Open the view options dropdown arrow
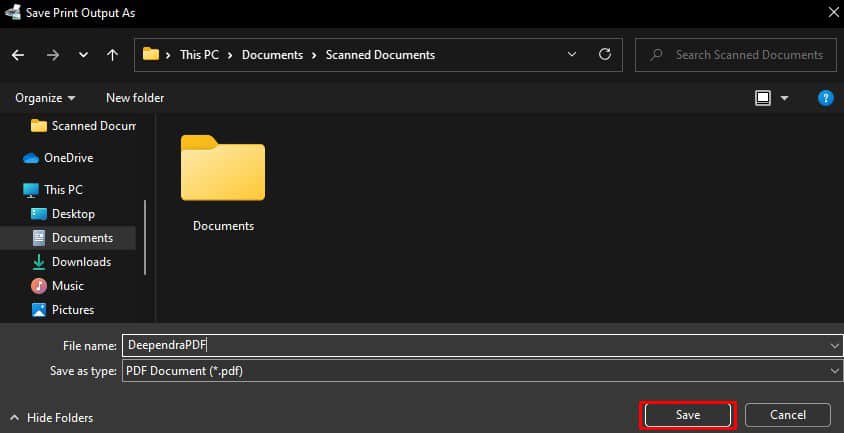The width and height of the screenshot is (844, 433). [784, 98]
